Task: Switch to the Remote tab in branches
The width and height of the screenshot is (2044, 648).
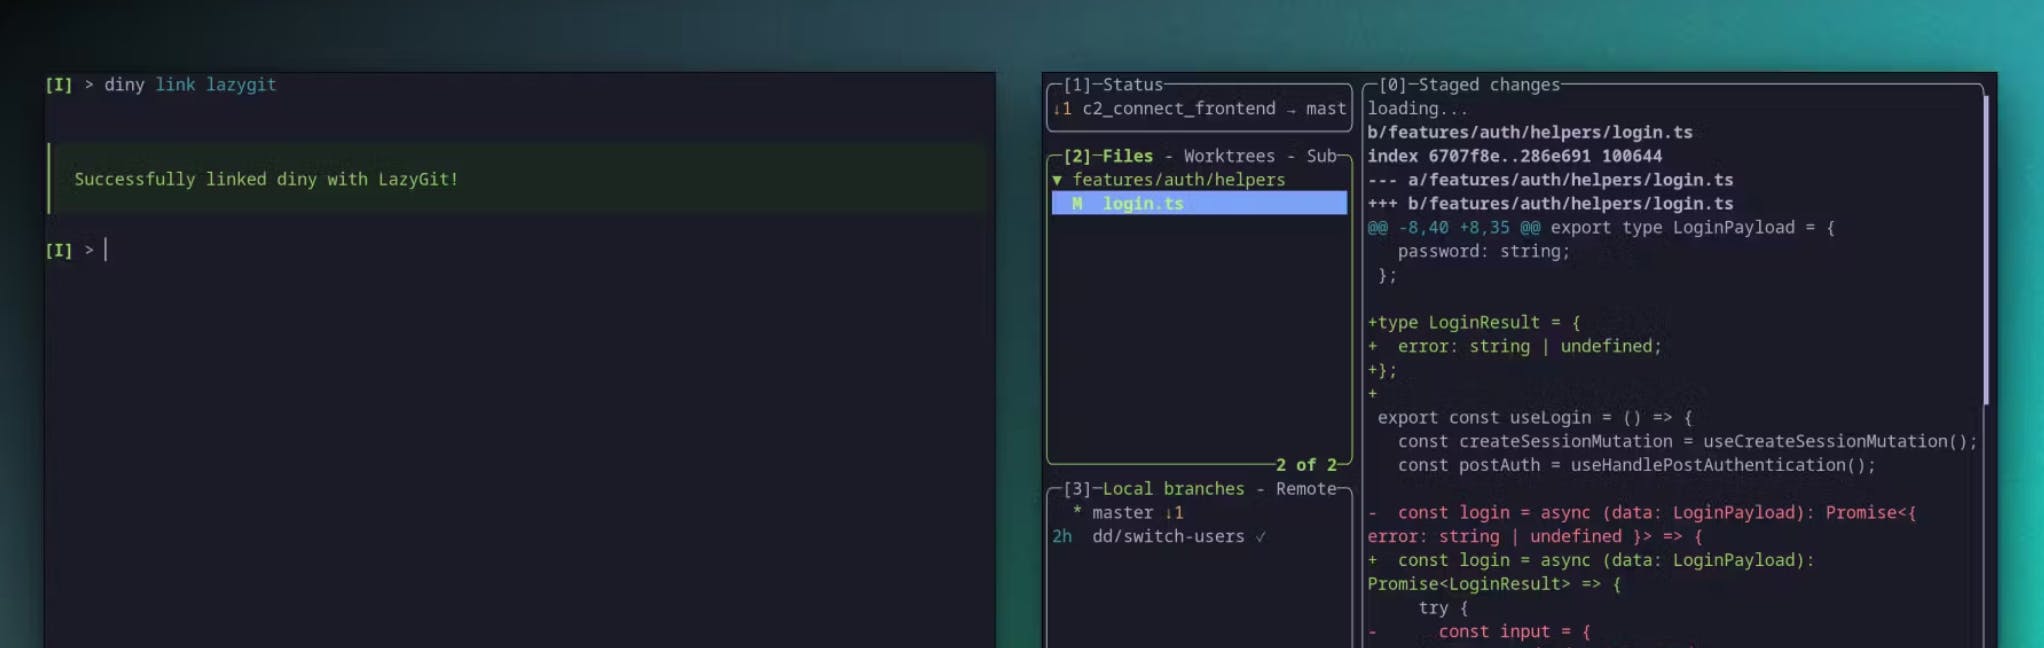Action: pyautogui.click(x=1305, y=489)
